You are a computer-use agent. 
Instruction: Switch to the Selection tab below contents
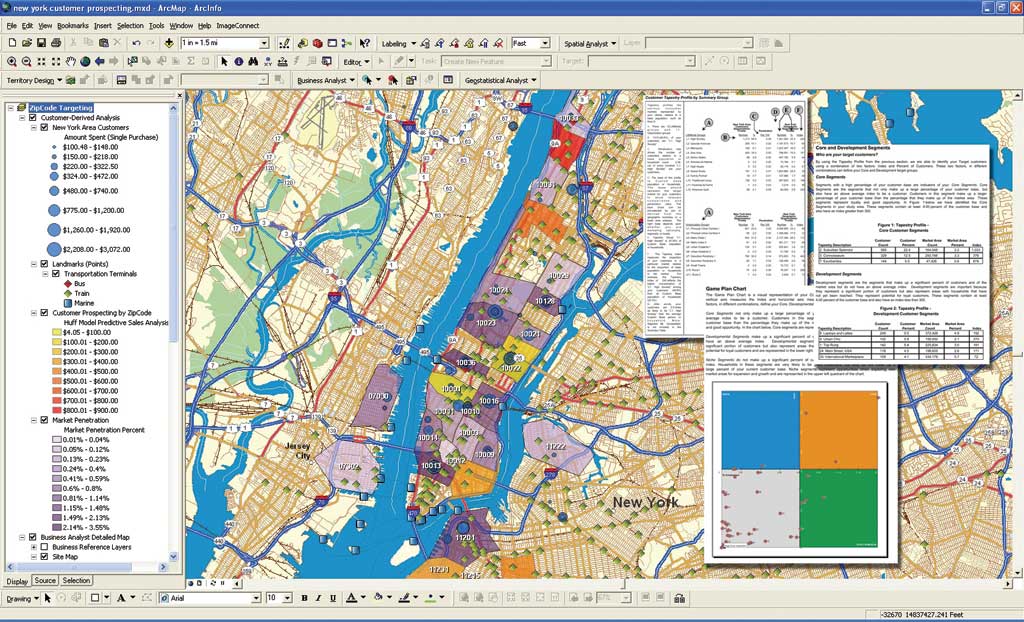(76, 580)
